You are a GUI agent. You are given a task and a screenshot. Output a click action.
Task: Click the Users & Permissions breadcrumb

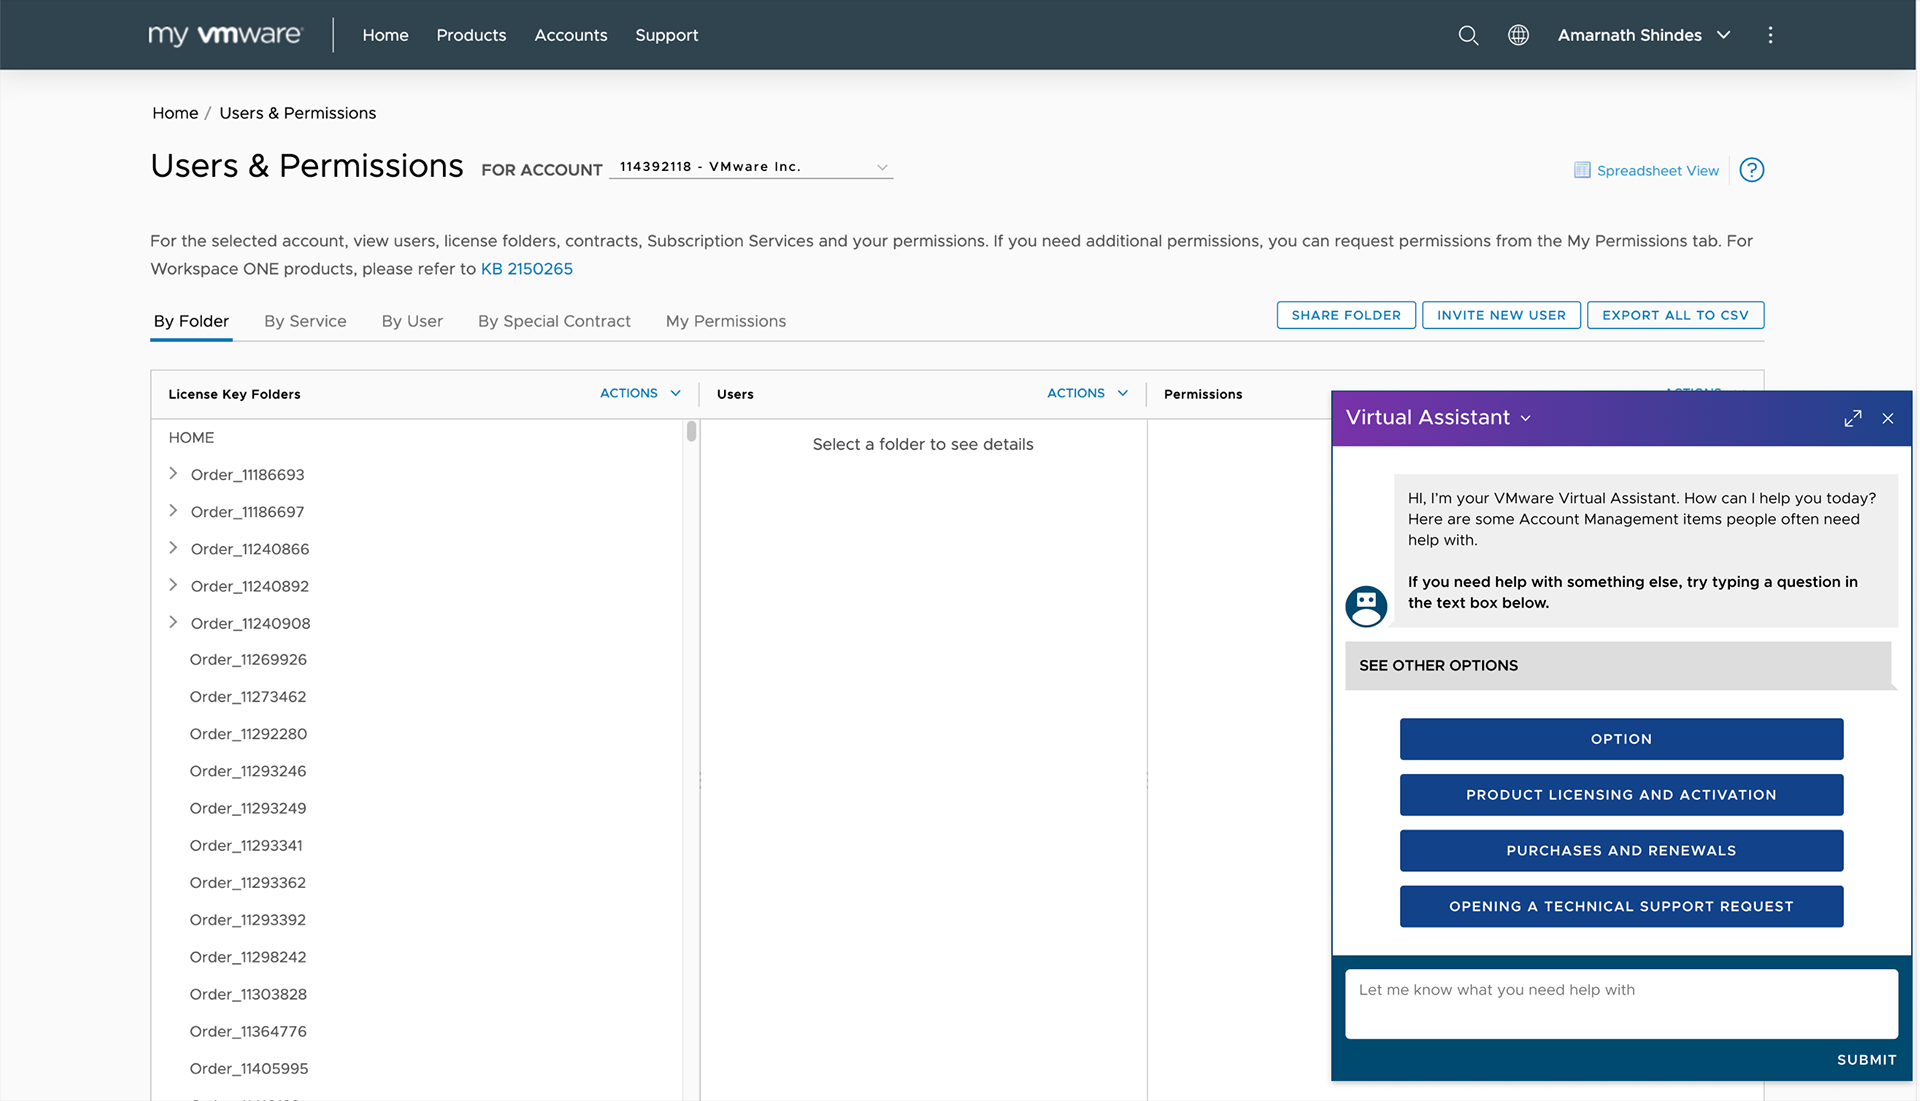pos(298,113)
